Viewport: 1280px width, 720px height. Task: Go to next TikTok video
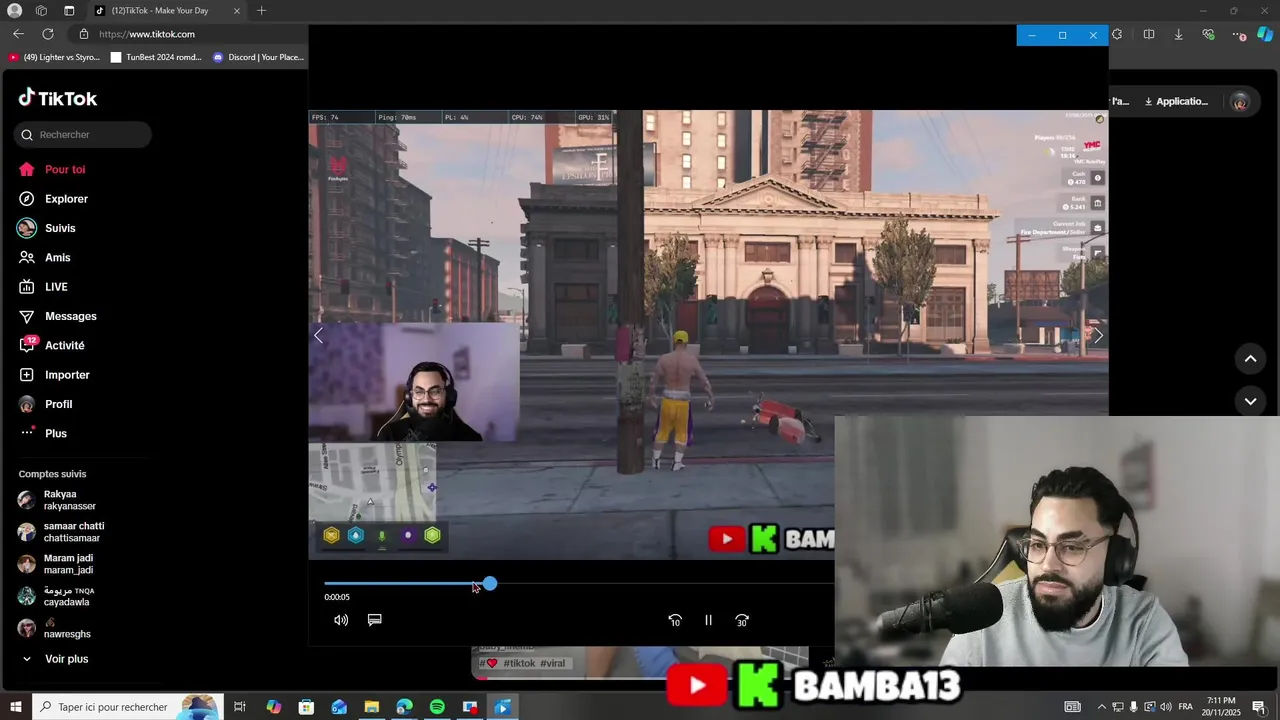click(x=1250, y=401)
